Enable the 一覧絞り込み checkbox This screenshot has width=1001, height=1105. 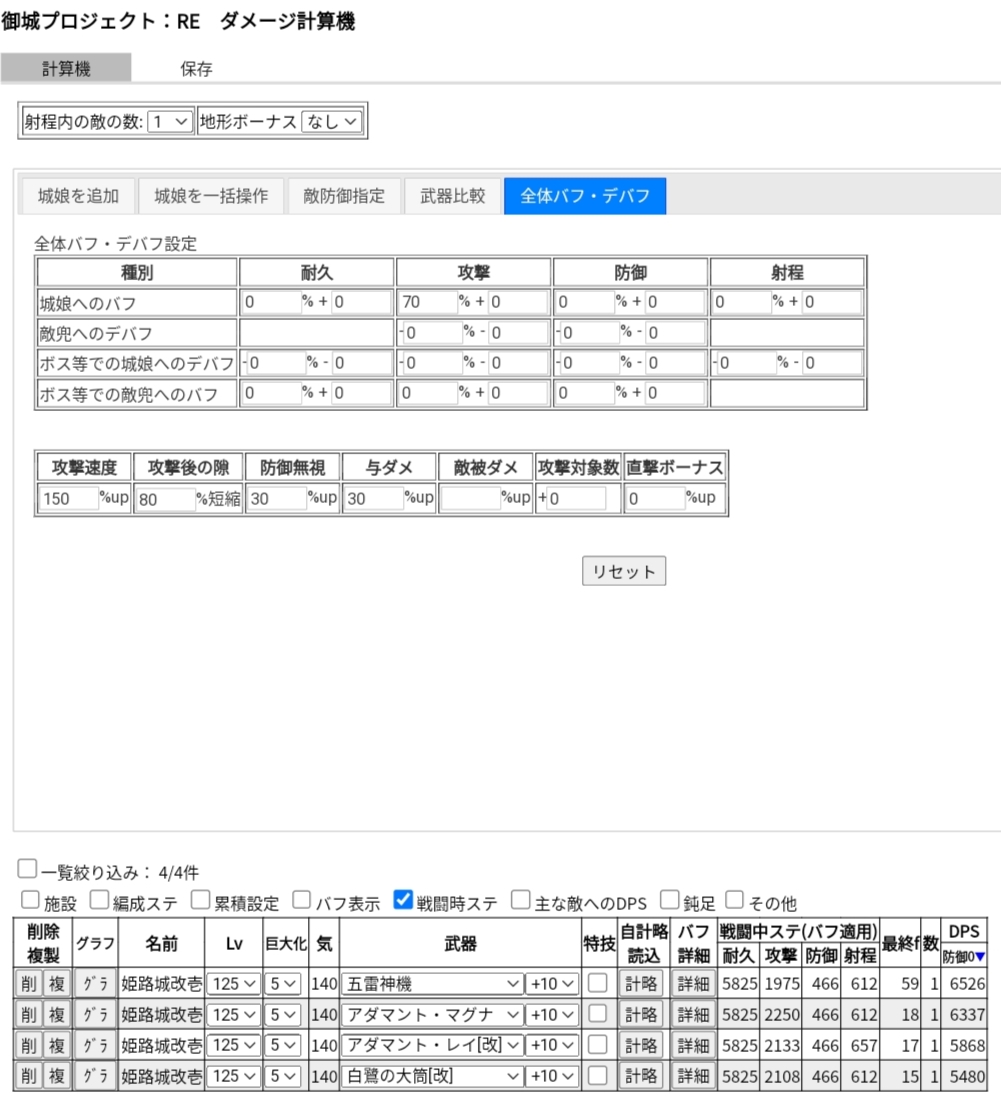coord(27,870)
